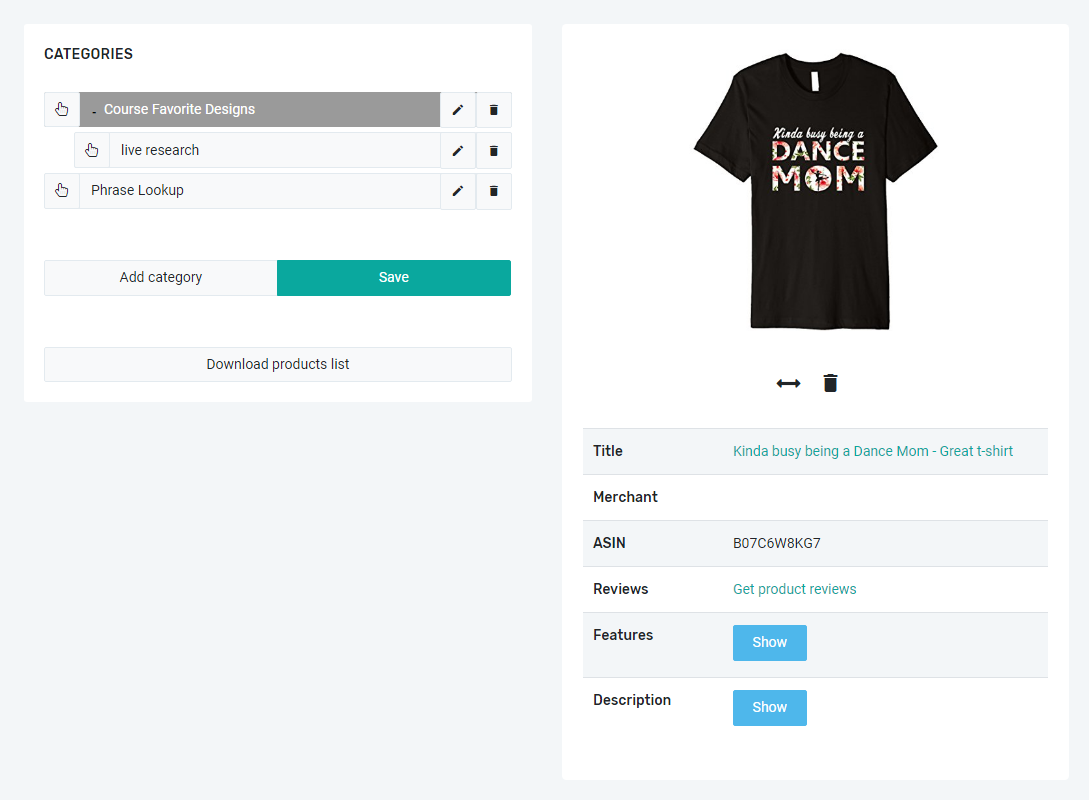Save the category list
This screenshot has width=1089, height=800.
[x=393, y=277]
